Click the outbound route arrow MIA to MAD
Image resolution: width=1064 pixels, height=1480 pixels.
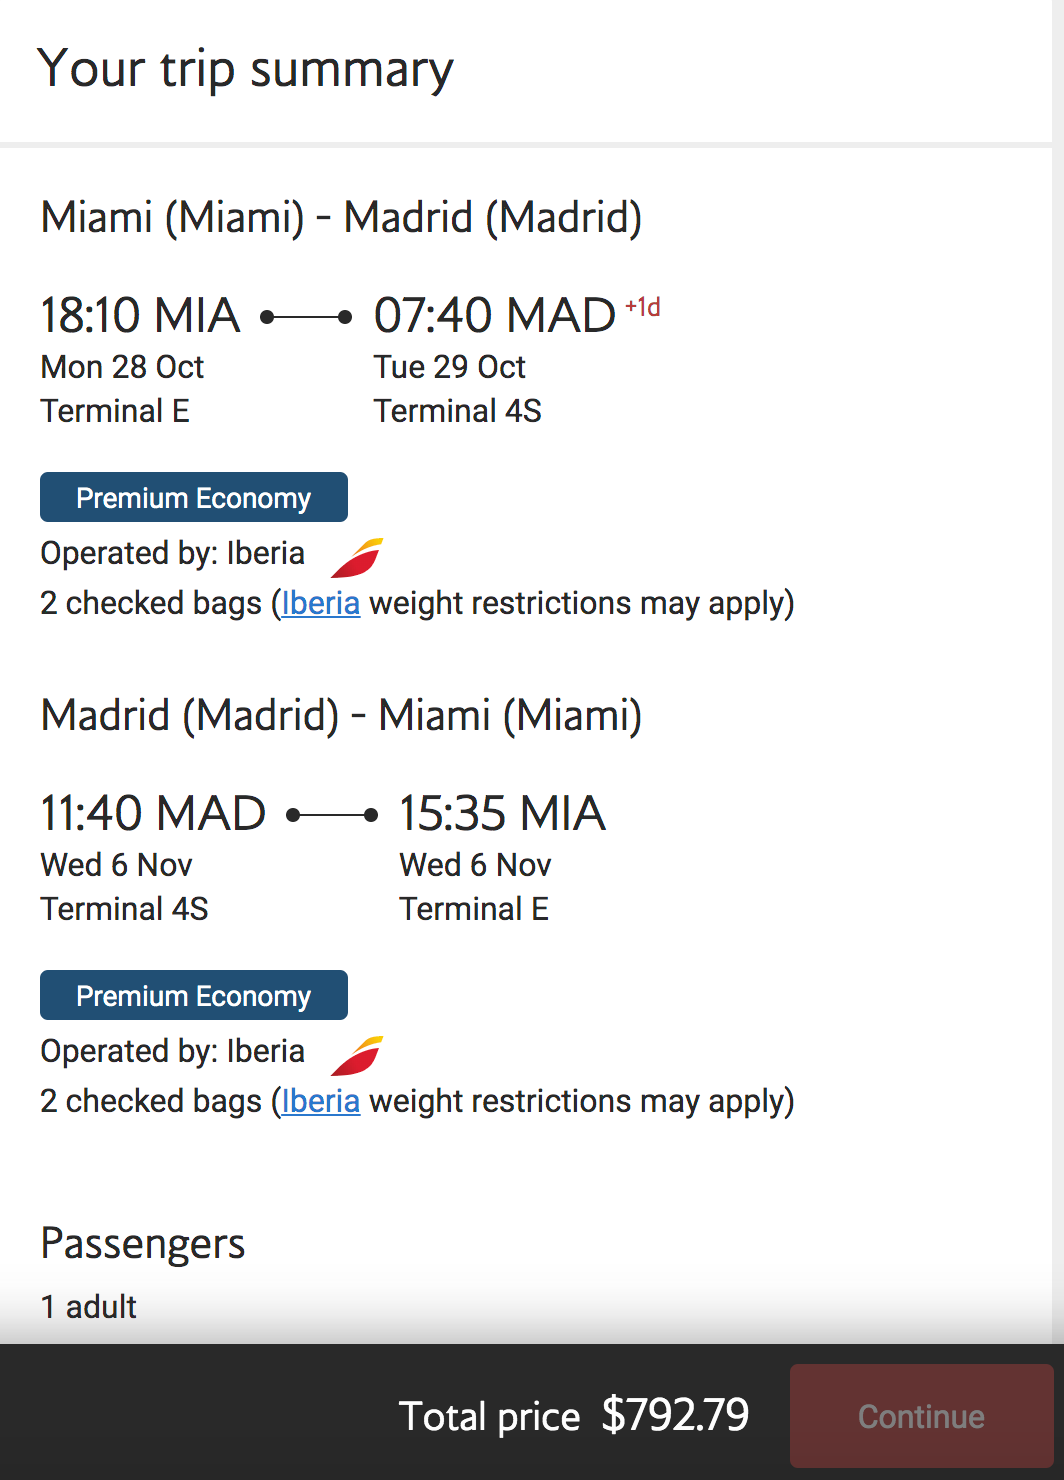pos(306,317)
